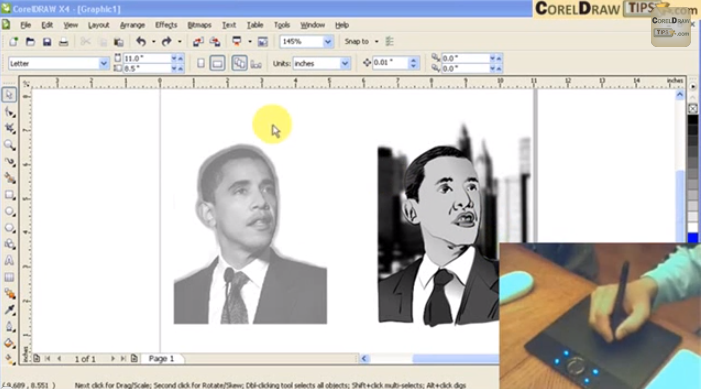
Task: Open the Window menu
Action: tap(312, 25)
